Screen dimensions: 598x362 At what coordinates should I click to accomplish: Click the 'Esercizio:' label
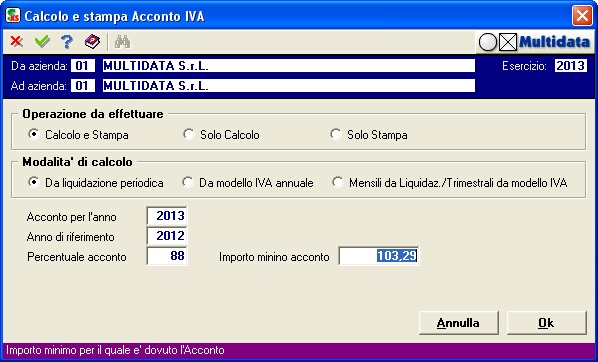click(524, 66)
